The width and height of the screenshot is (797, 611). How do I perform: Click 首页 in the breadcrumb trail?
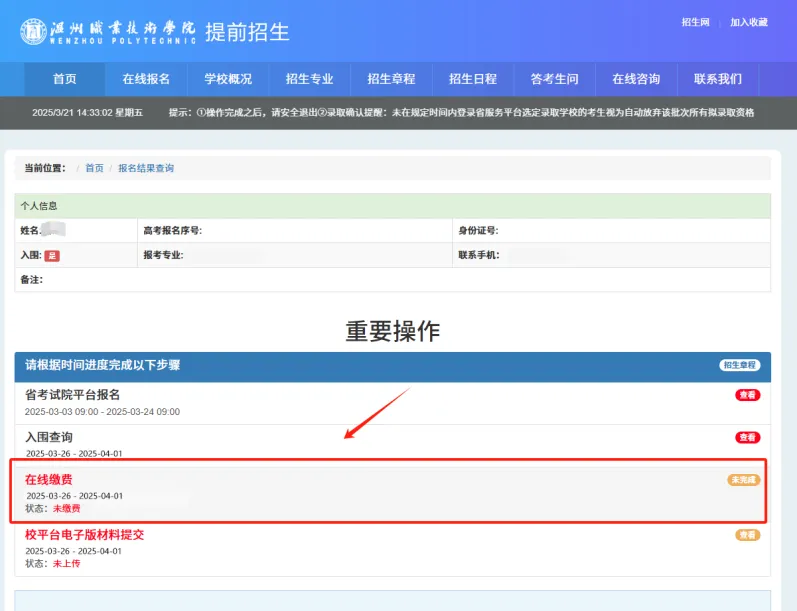[94, 168]
